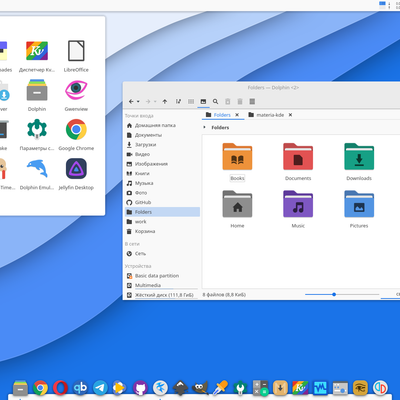Close the materia-kde tab
400x400 pixels.
[x=290, y=115]
